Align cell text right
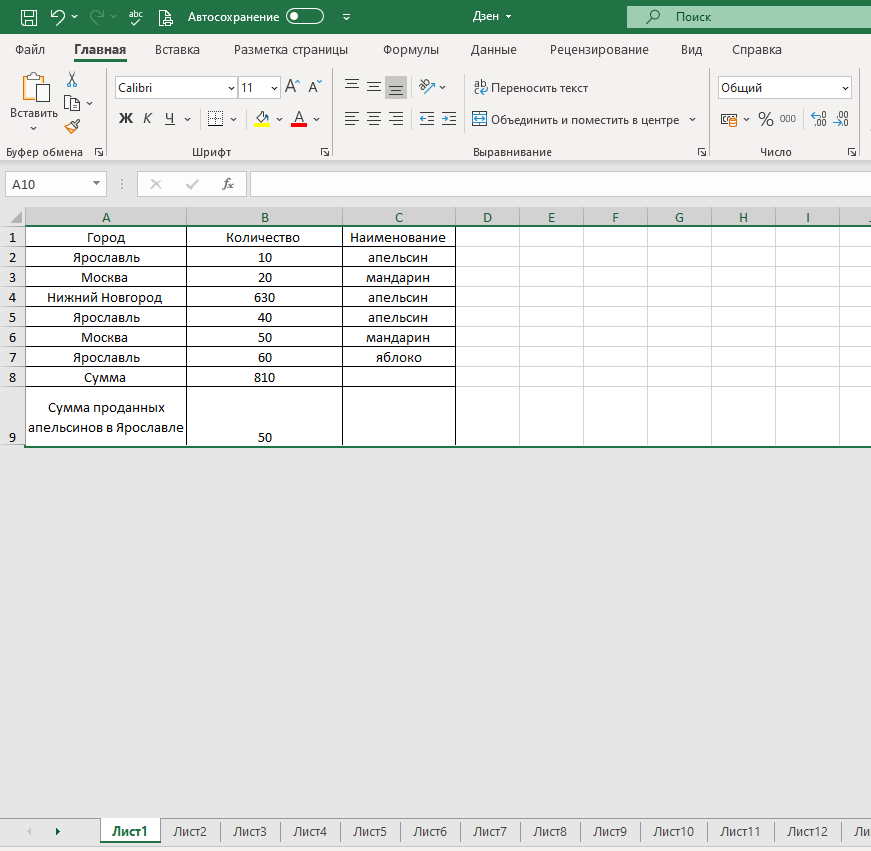This screenshot has width=871, height=851. click(x=396, y=118)
